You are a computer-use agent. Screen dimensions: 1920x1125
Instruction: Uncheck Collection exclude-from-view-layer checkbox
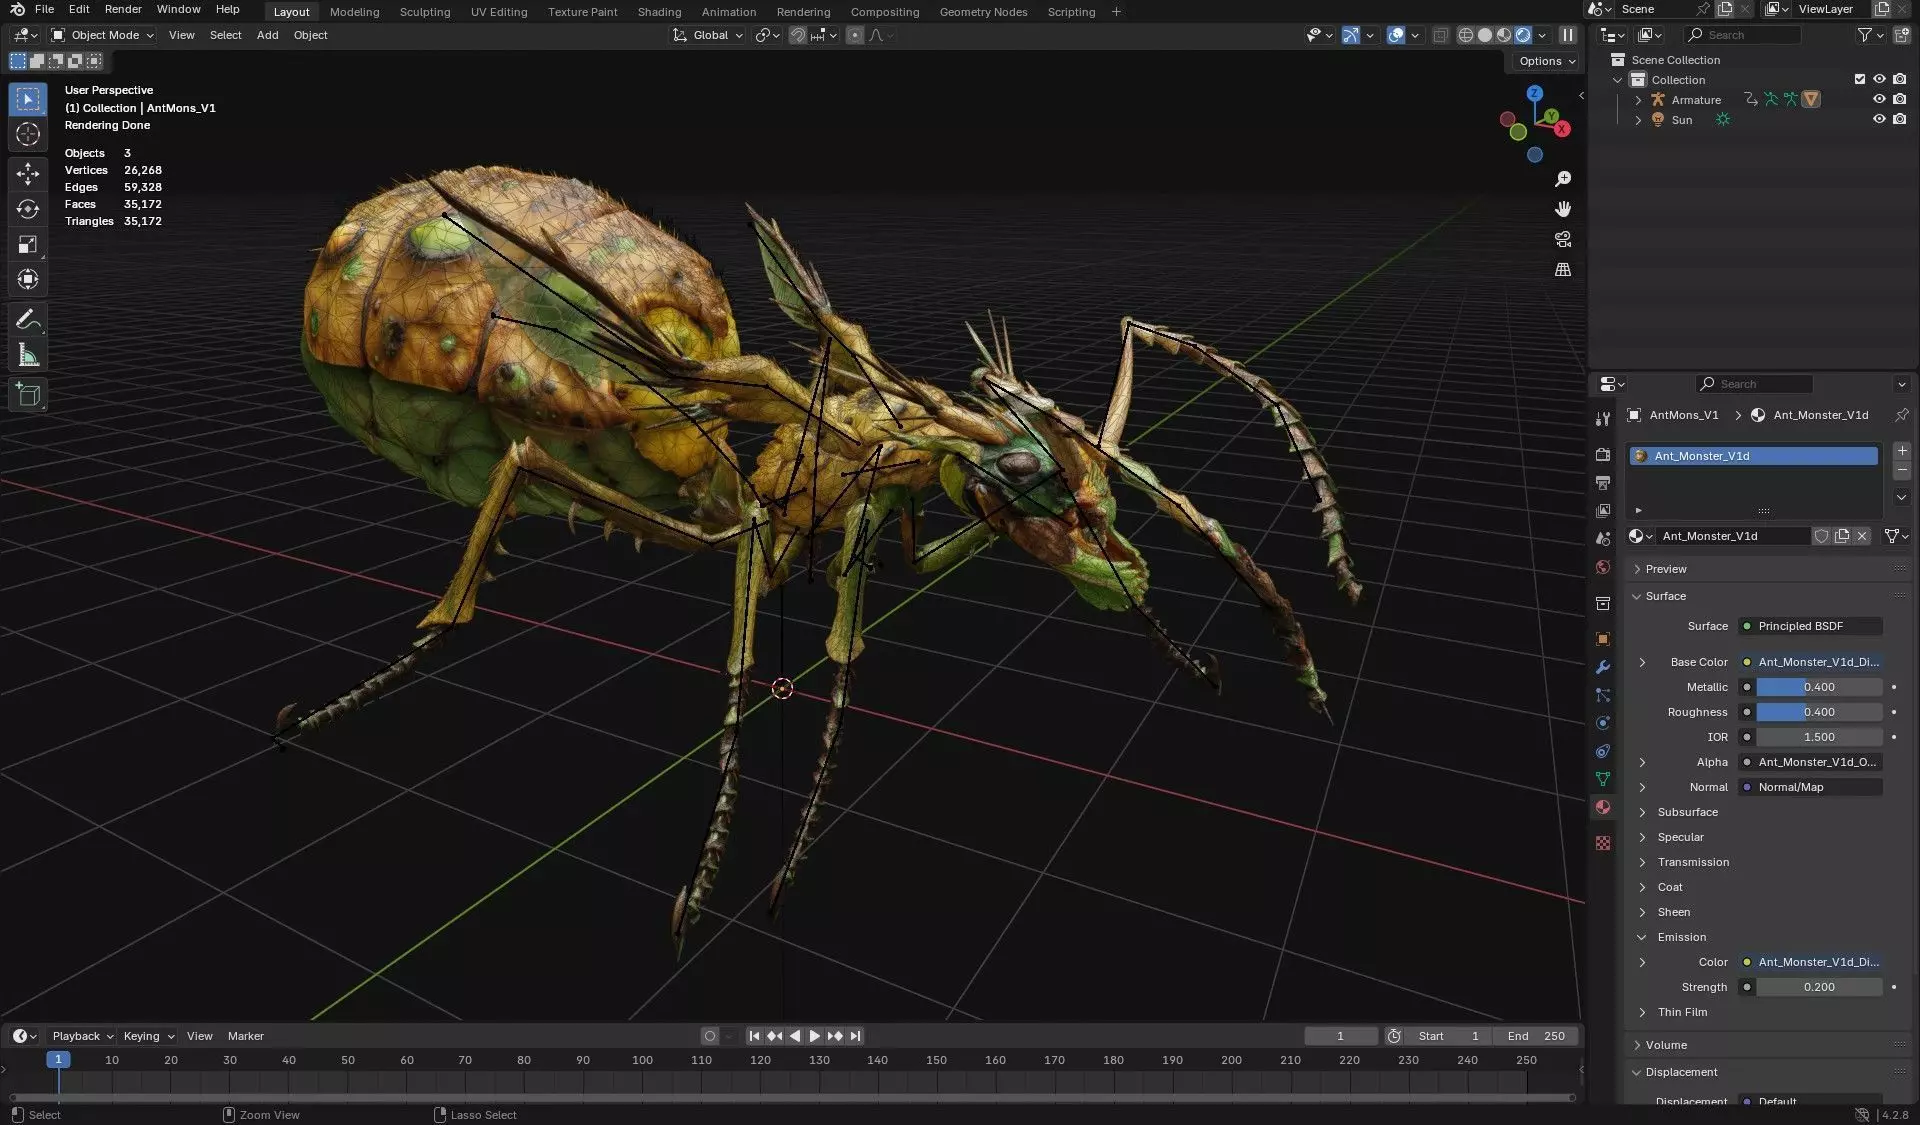1860,79
